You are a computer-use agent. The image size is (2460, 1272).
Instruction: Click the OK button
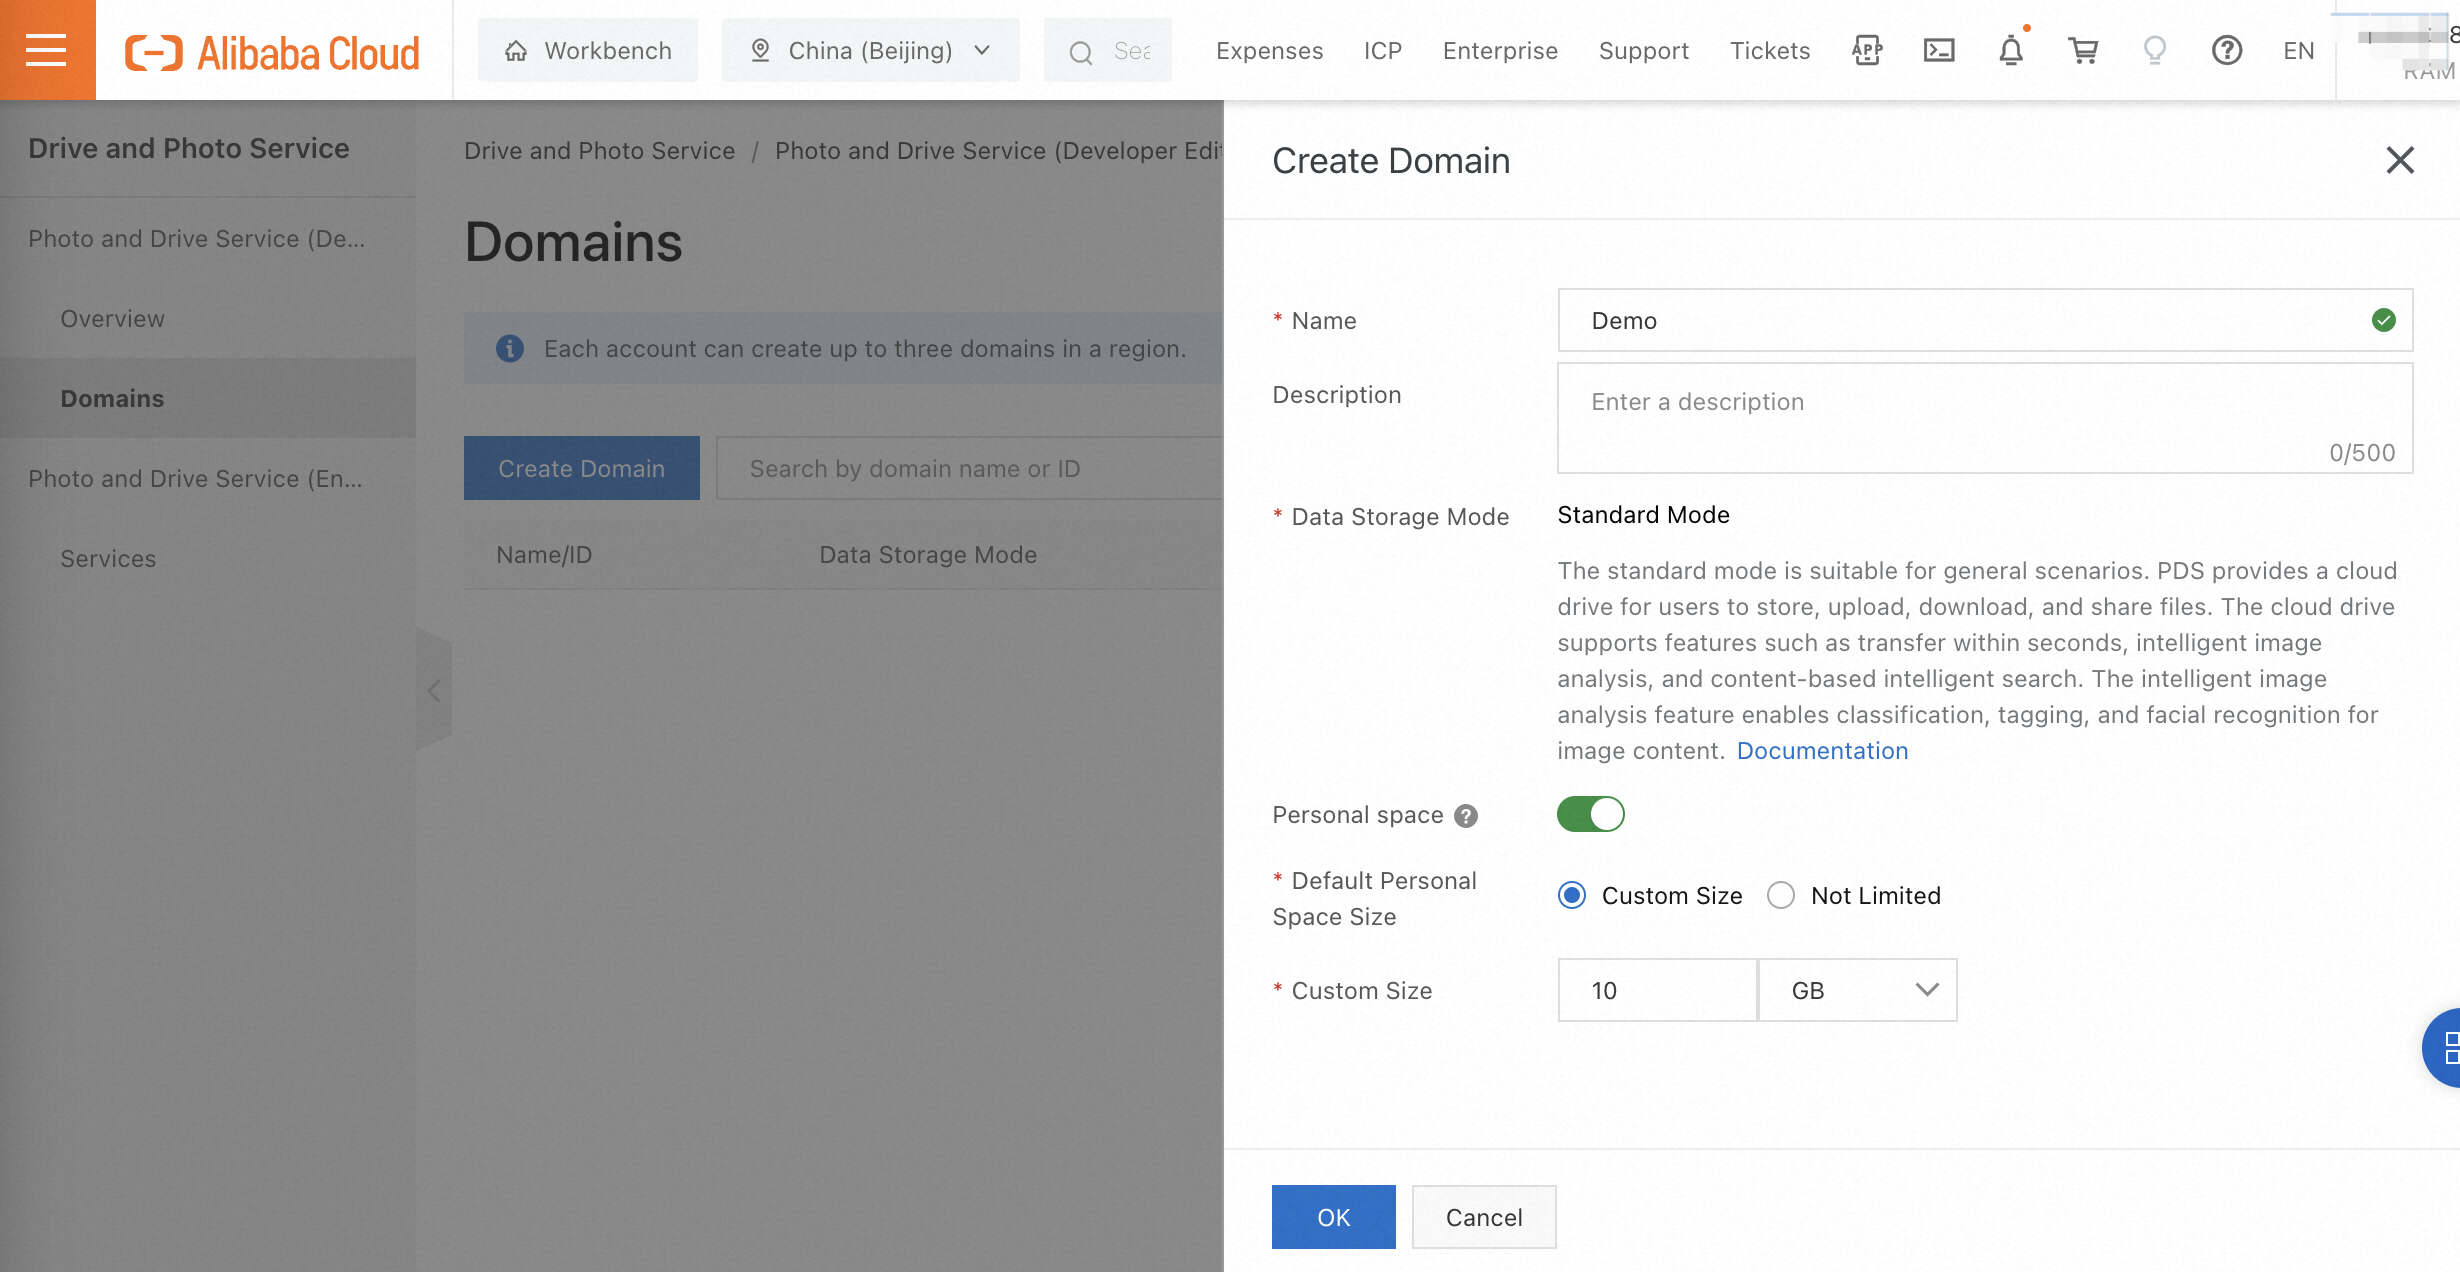[1333, 1217]
